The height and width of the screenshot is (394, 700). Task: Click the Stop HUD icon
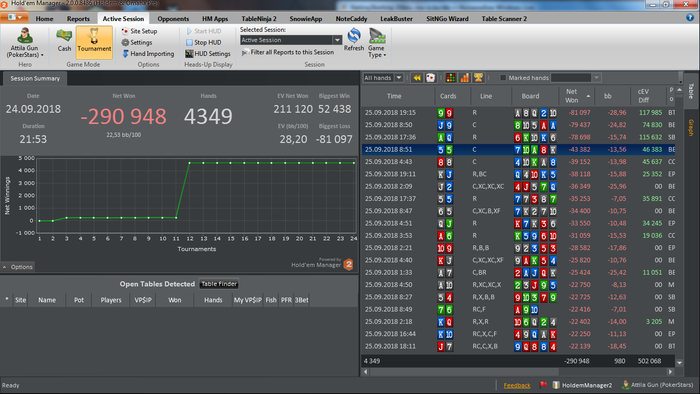[x=189, y=42]
